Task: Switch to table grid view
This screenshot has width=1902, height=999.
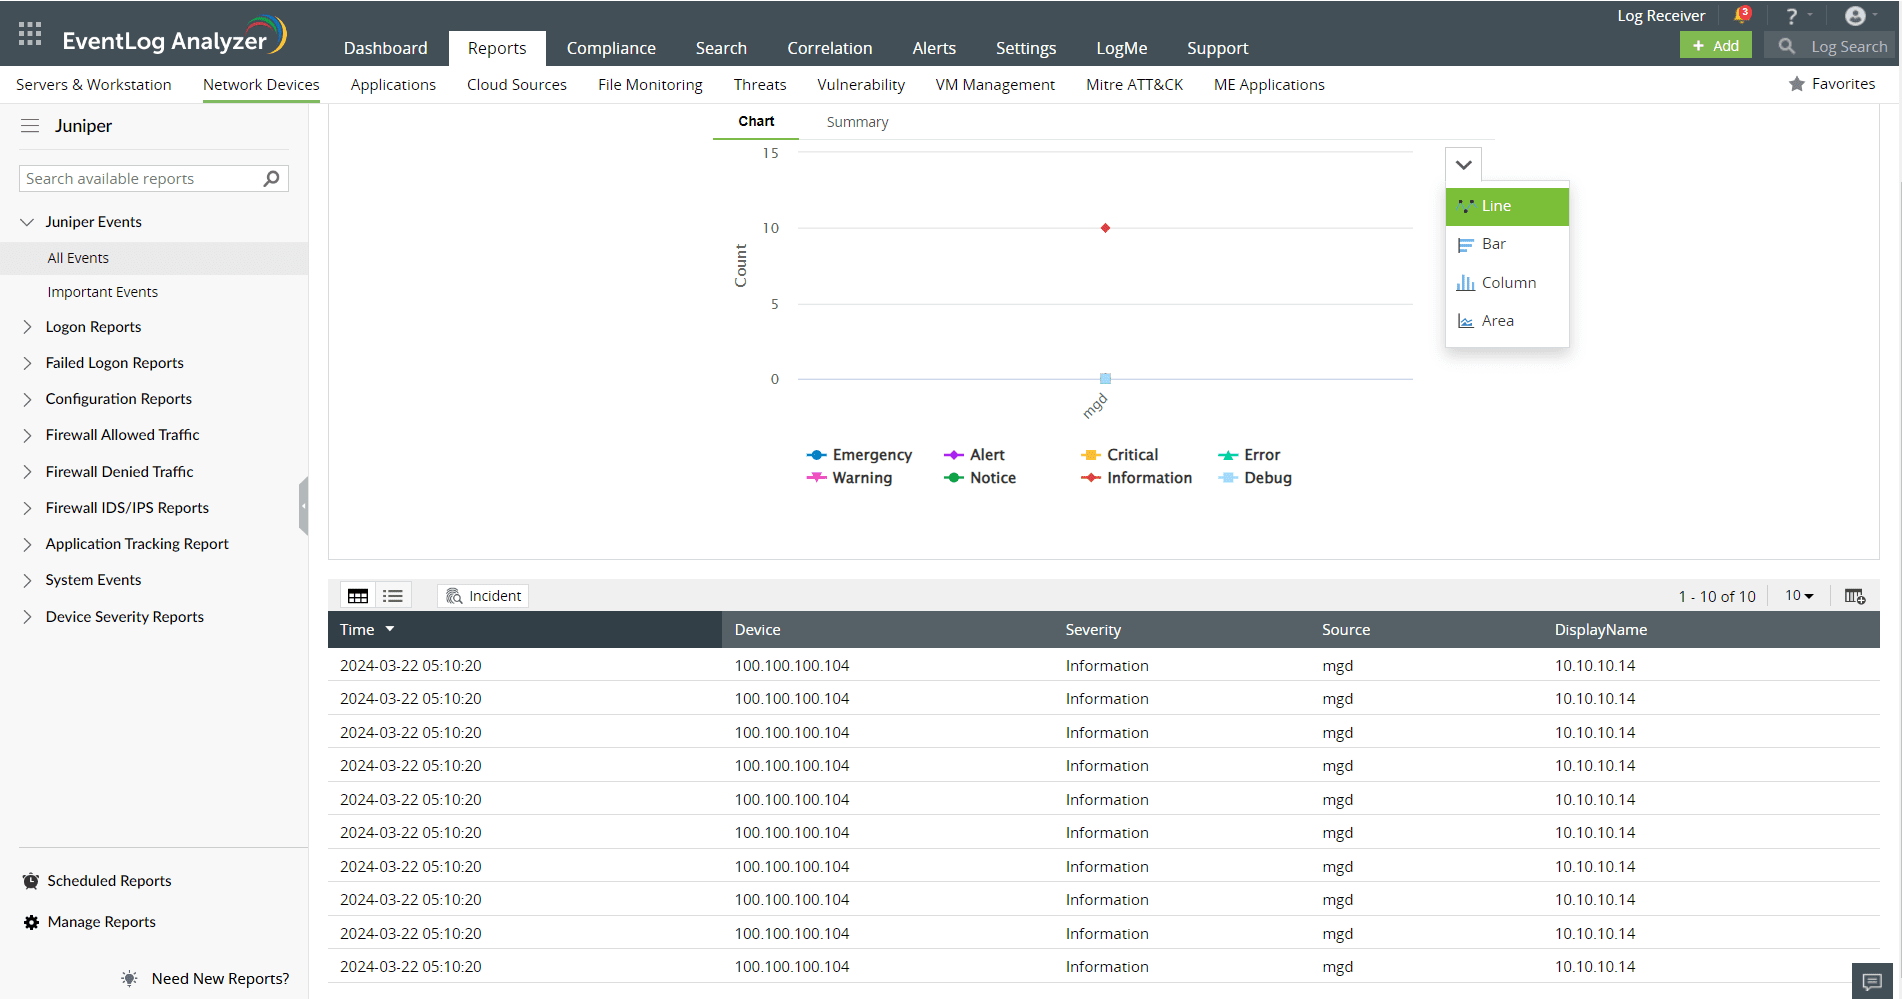Action: (358, 596)
